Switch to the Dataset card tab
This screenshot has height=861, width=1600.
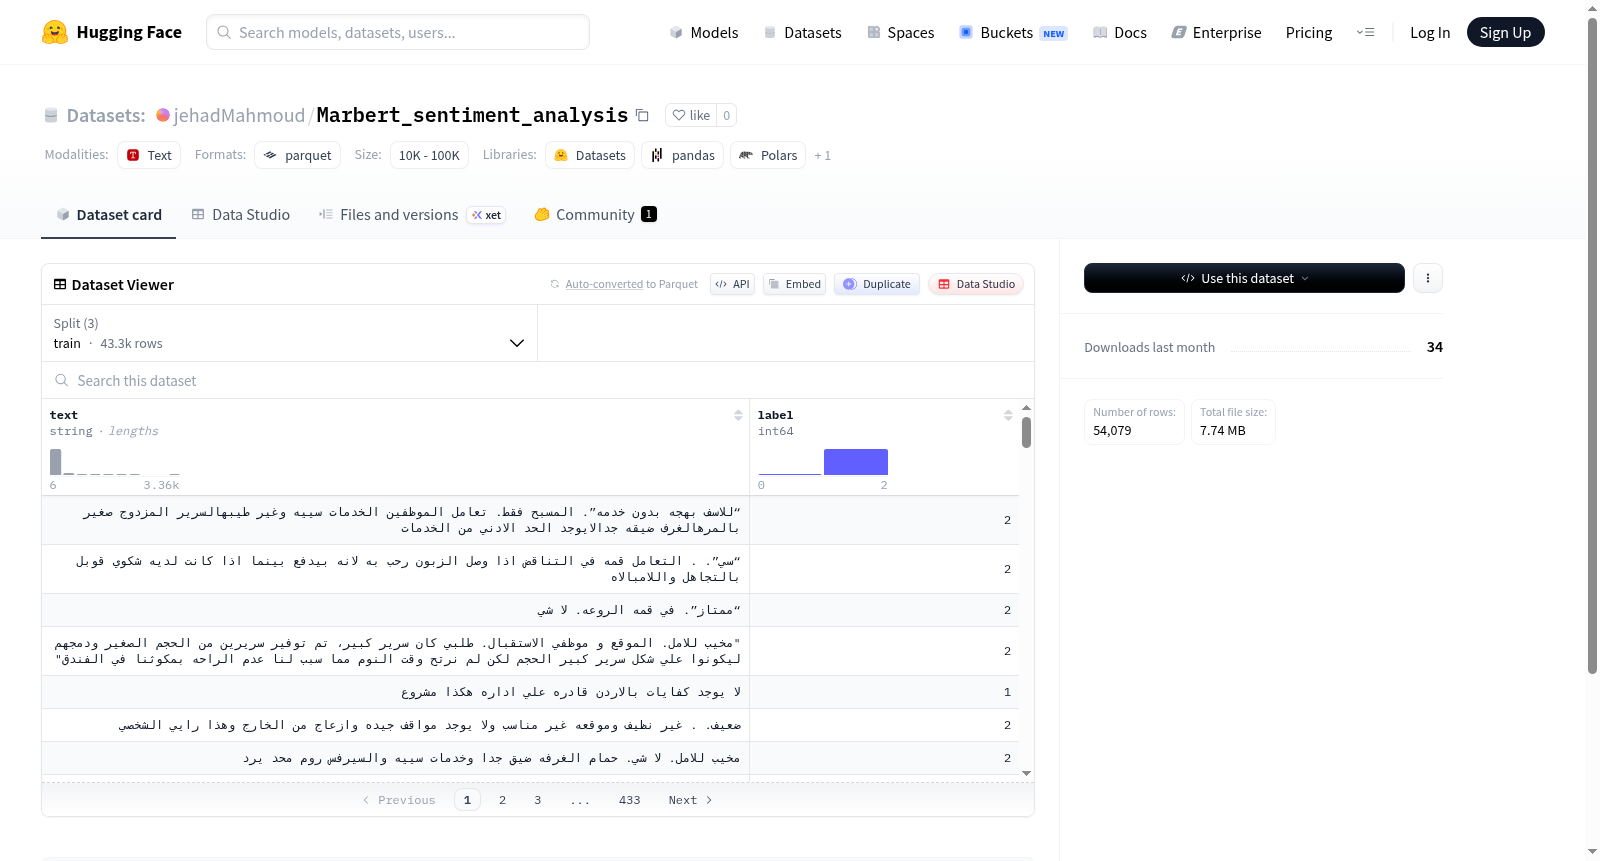[x=109, y=215]
